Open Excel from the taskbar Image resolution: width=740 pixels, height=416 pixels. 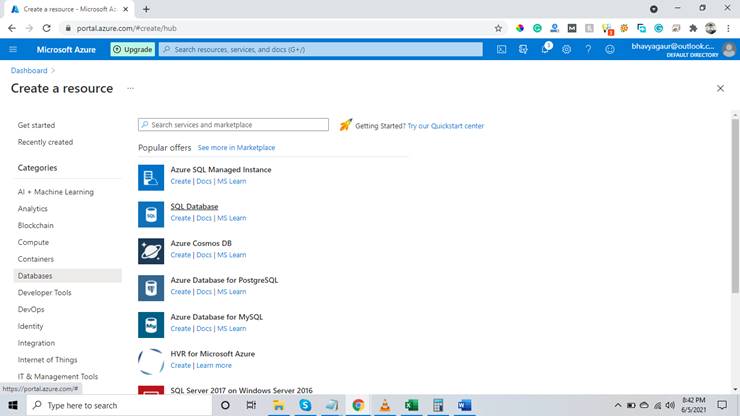tap(412, 405)
